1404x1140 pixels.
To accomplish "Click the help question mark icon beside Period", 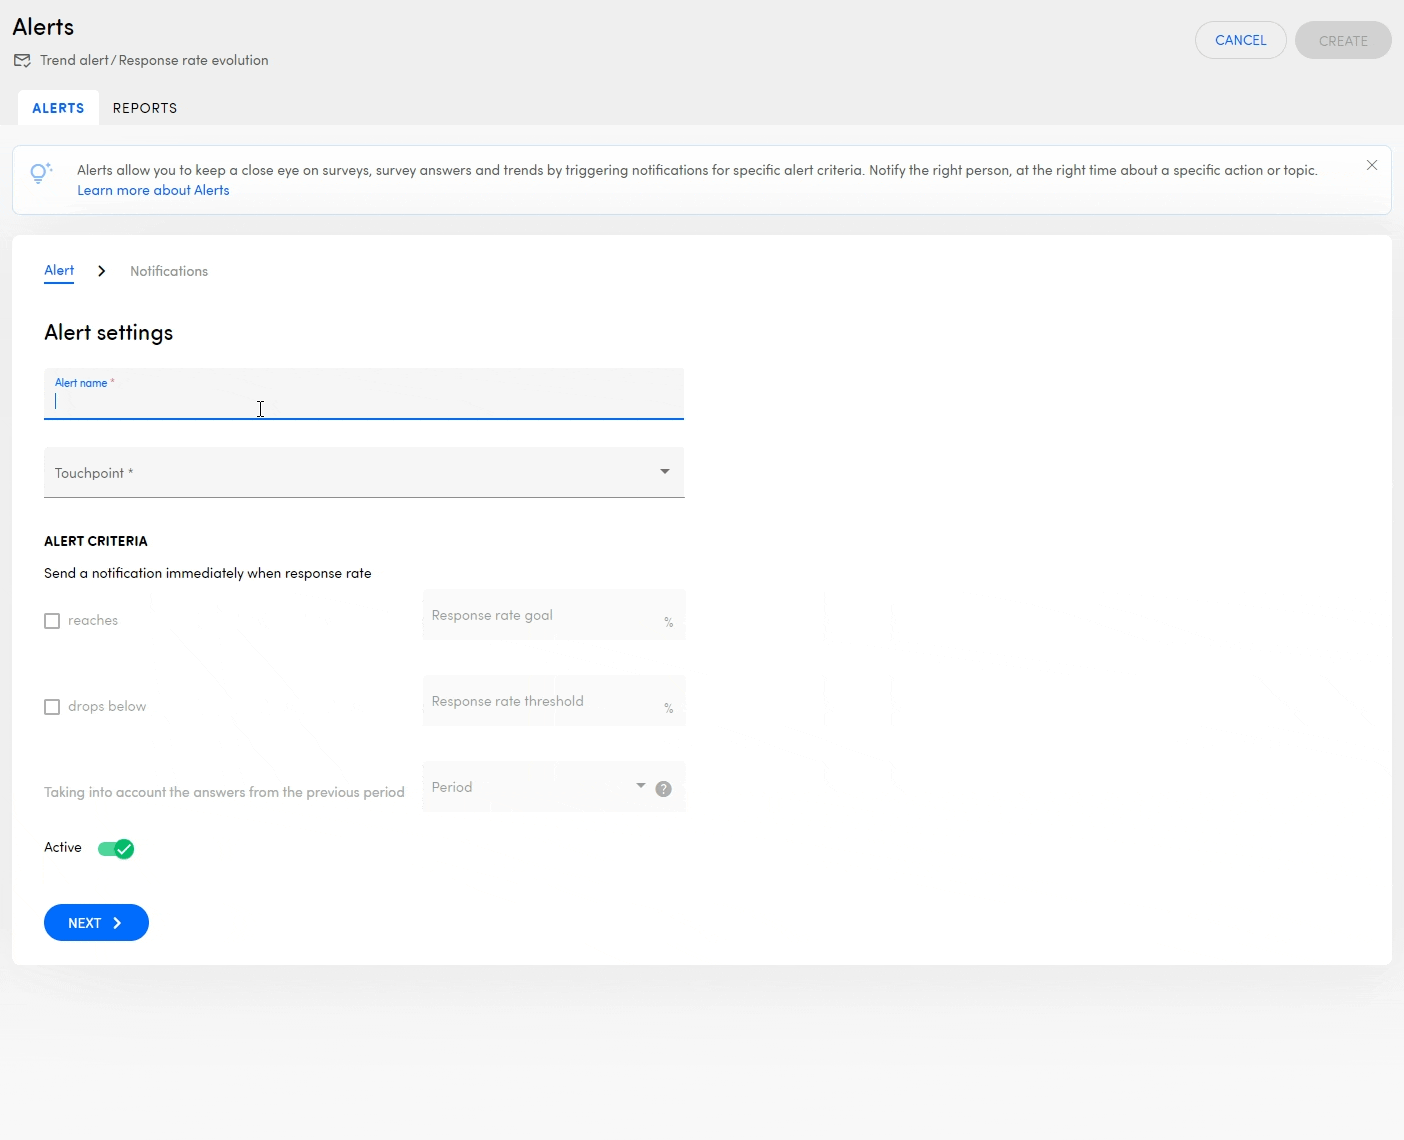I will [663, 789].
